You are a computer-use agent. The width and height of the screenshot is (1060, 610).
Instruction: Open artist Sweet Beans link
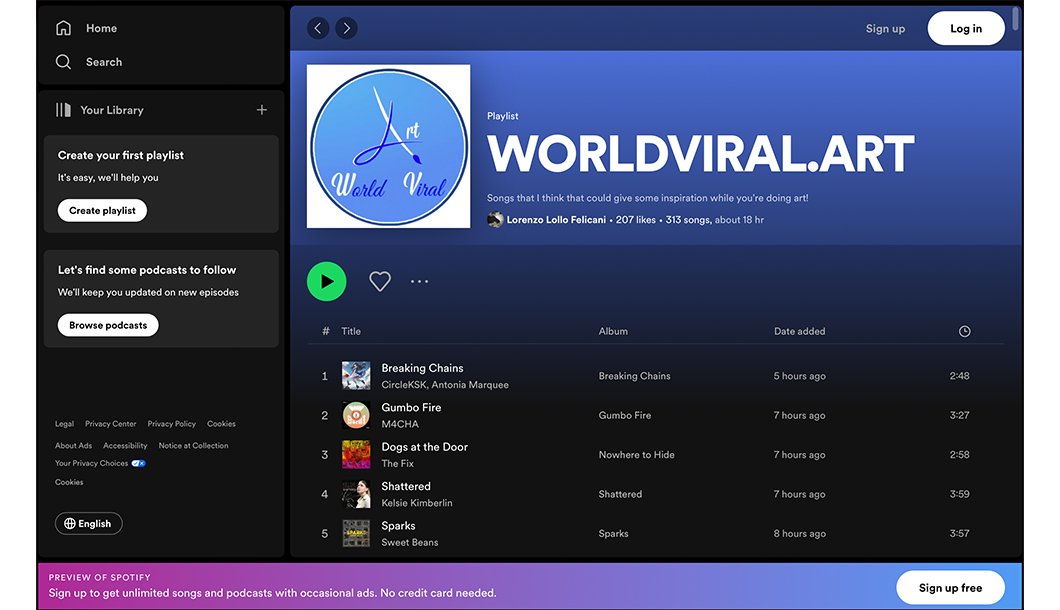coord(410,542)
